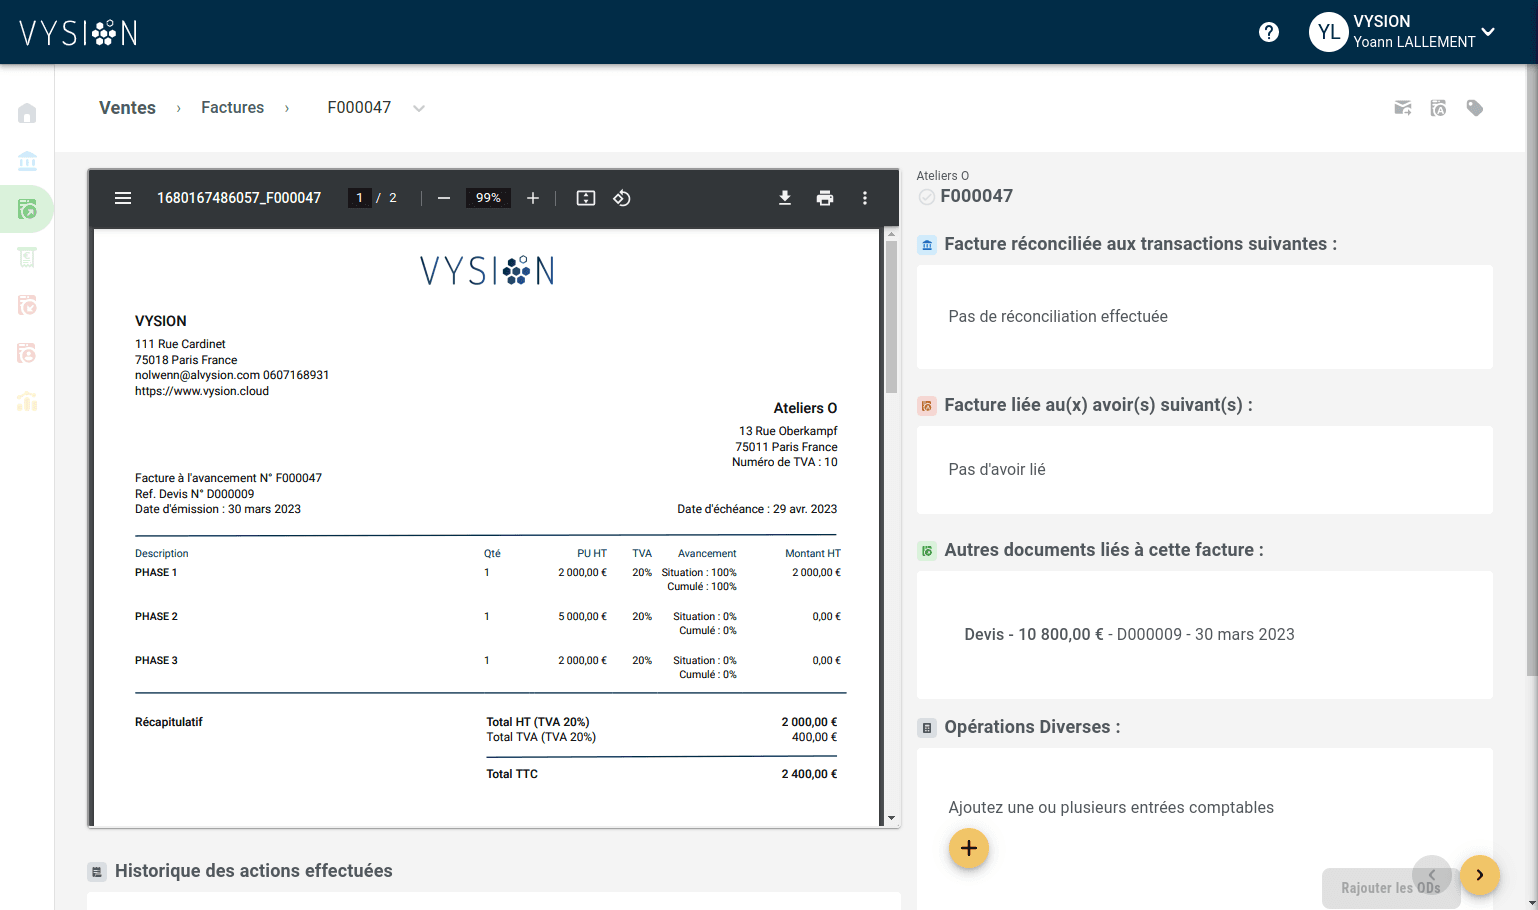Open the tag label icon
Screen dimensions: 1538x910
tap(1474, 108)
